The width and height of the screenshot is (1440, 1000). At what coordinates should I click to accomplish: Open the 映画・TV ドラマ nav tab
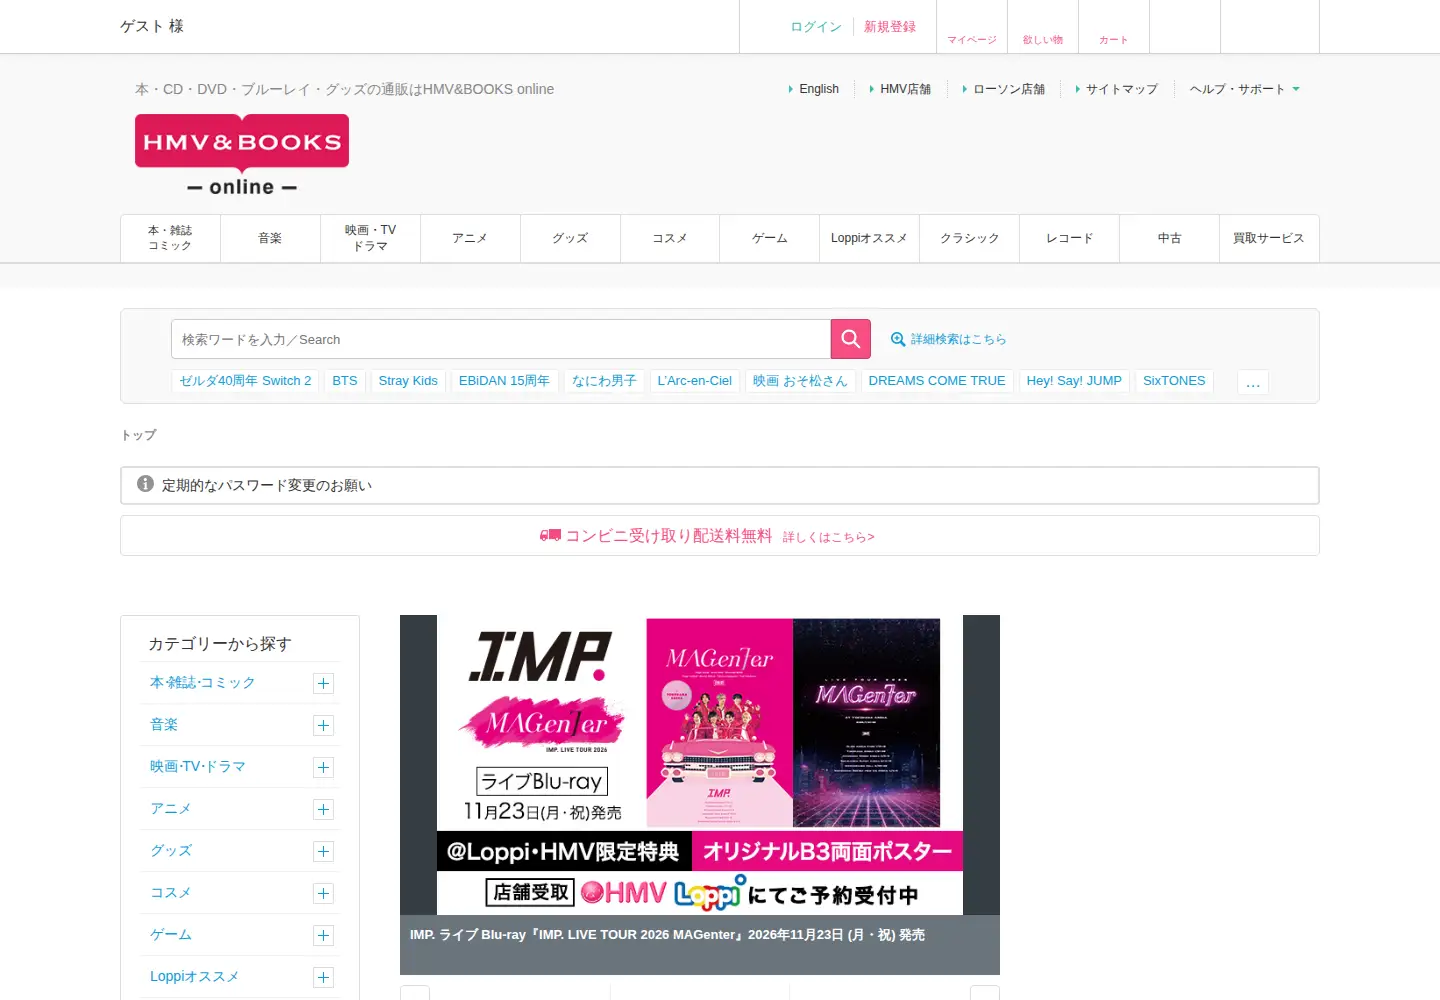tap(370, 238)
